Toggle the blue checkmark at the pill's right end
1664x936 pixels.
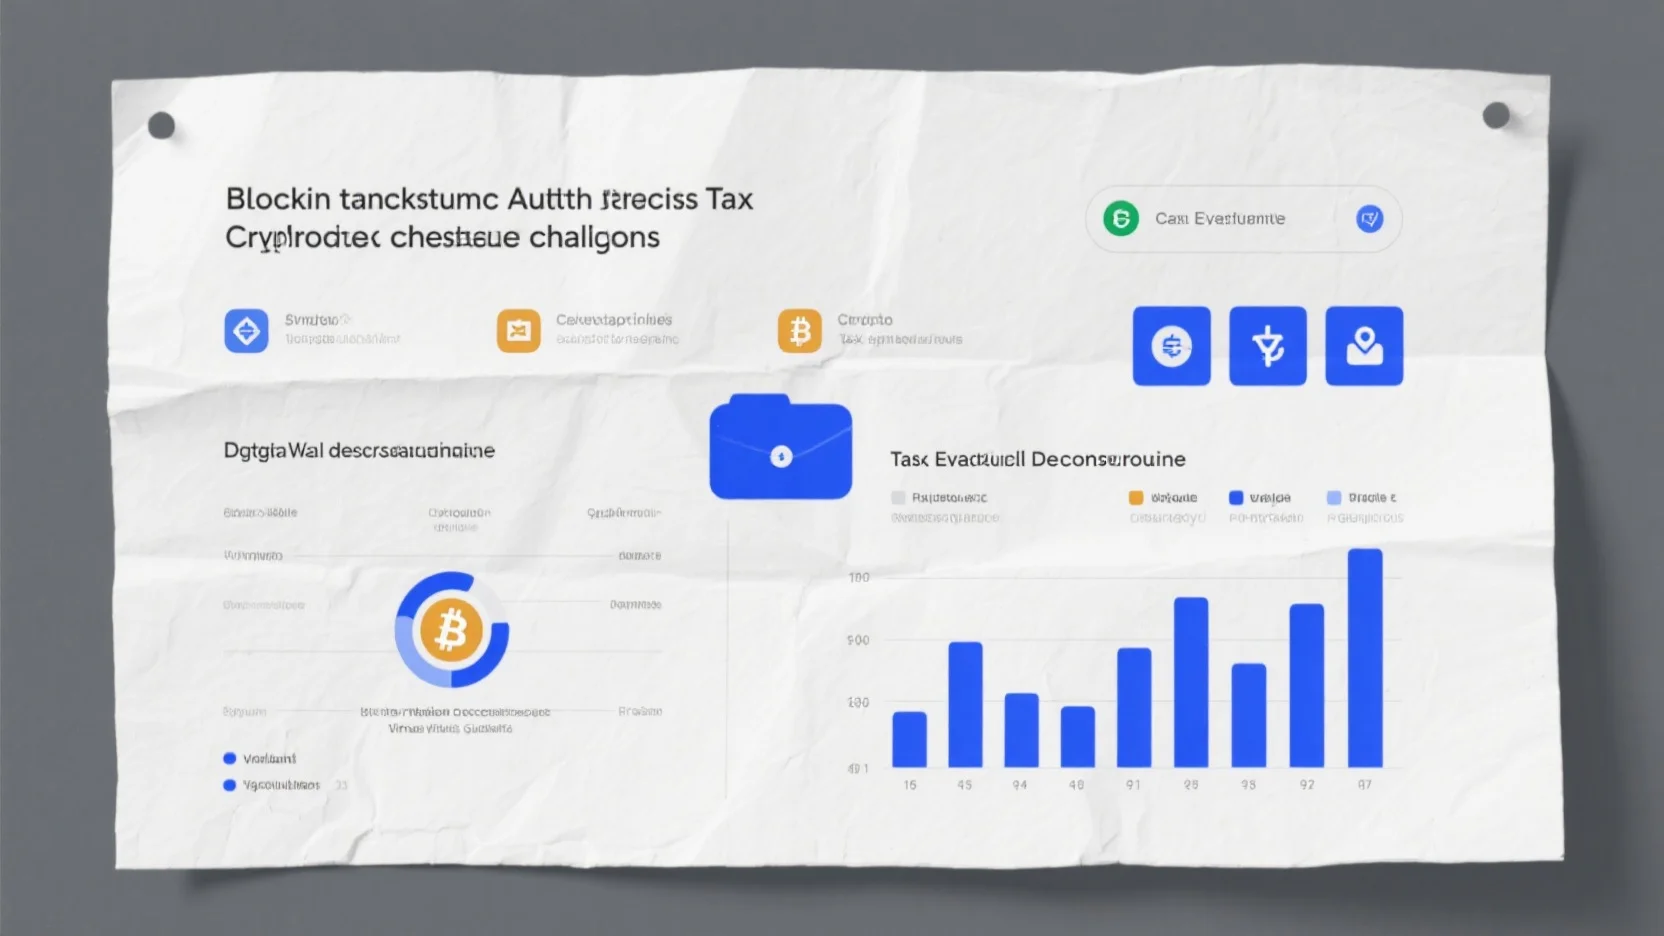(x=1371, y=218)
